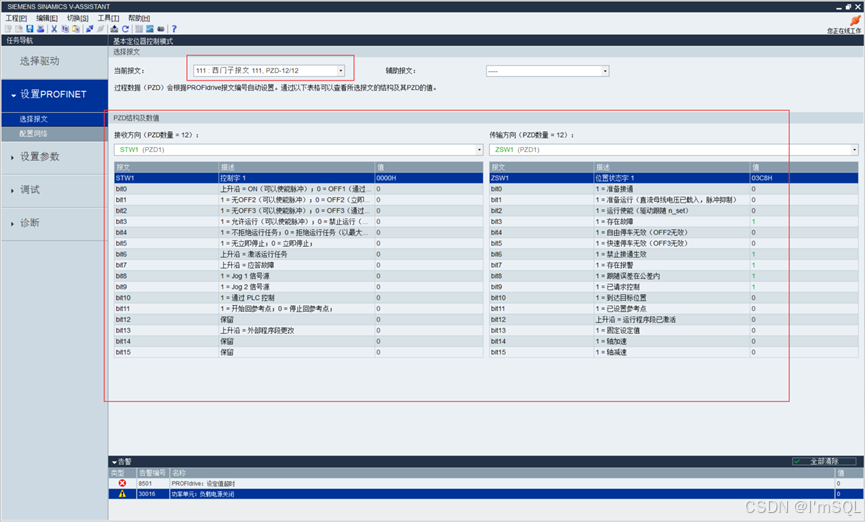The height and width of the screenshot is (522, 865).
Task: Select ZSW1 bit14 row 1 = 轴加速
Action: (x=674, y=341)
